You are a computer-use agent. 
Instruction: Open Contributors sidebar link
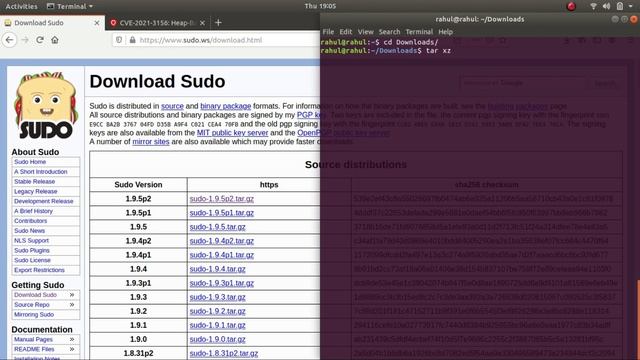[31, 221]
